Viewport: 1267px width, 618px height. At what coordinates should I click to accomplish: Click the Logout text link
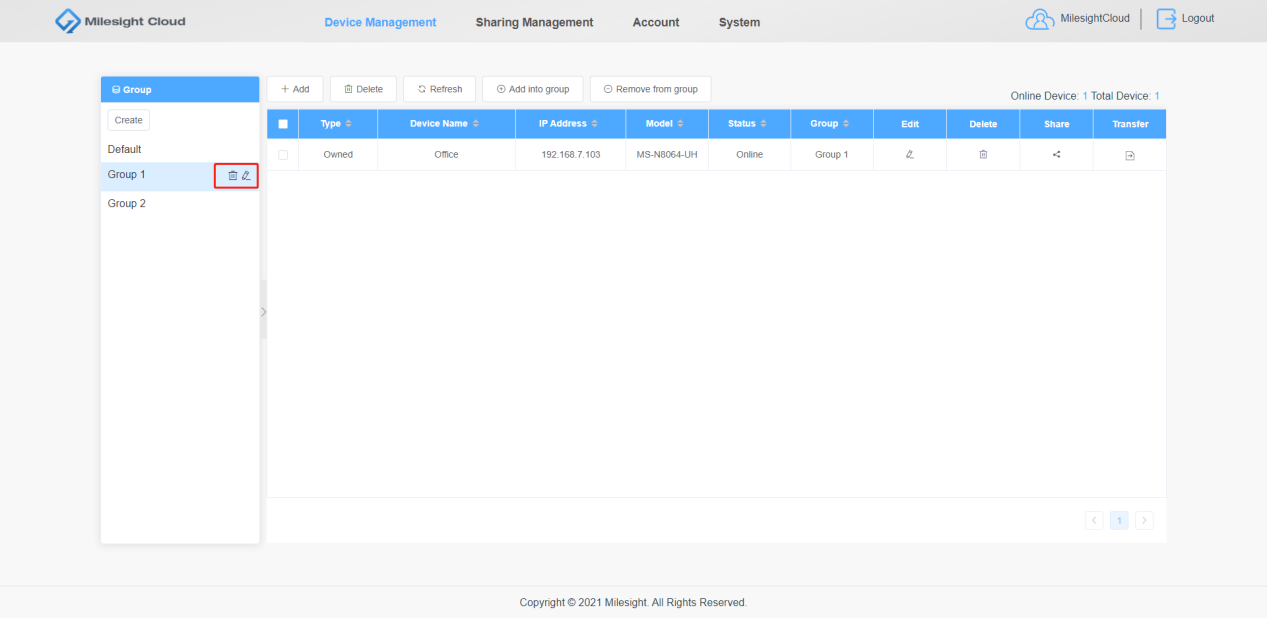pos(1198,18)
